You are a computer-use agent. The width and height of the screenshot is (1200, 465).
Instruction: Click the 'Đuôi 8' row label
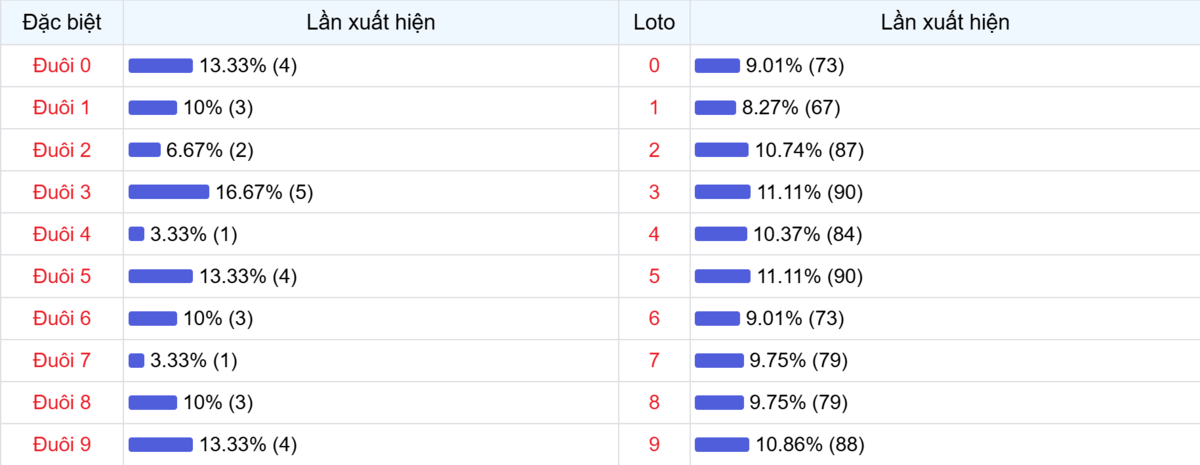[62, 402]
